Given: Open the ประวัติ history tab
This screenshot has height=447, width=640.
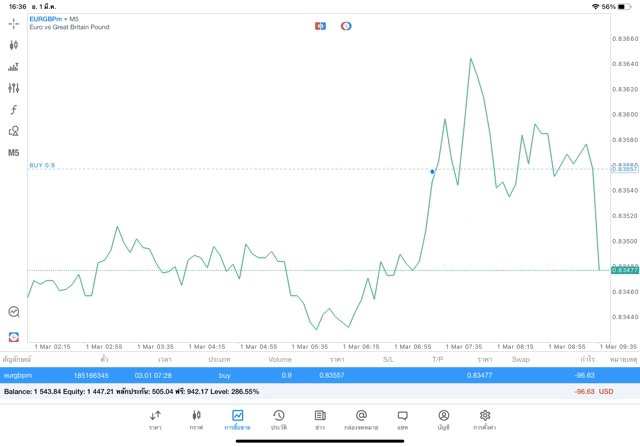Looking at the screenshot, I should coord(278,420).
